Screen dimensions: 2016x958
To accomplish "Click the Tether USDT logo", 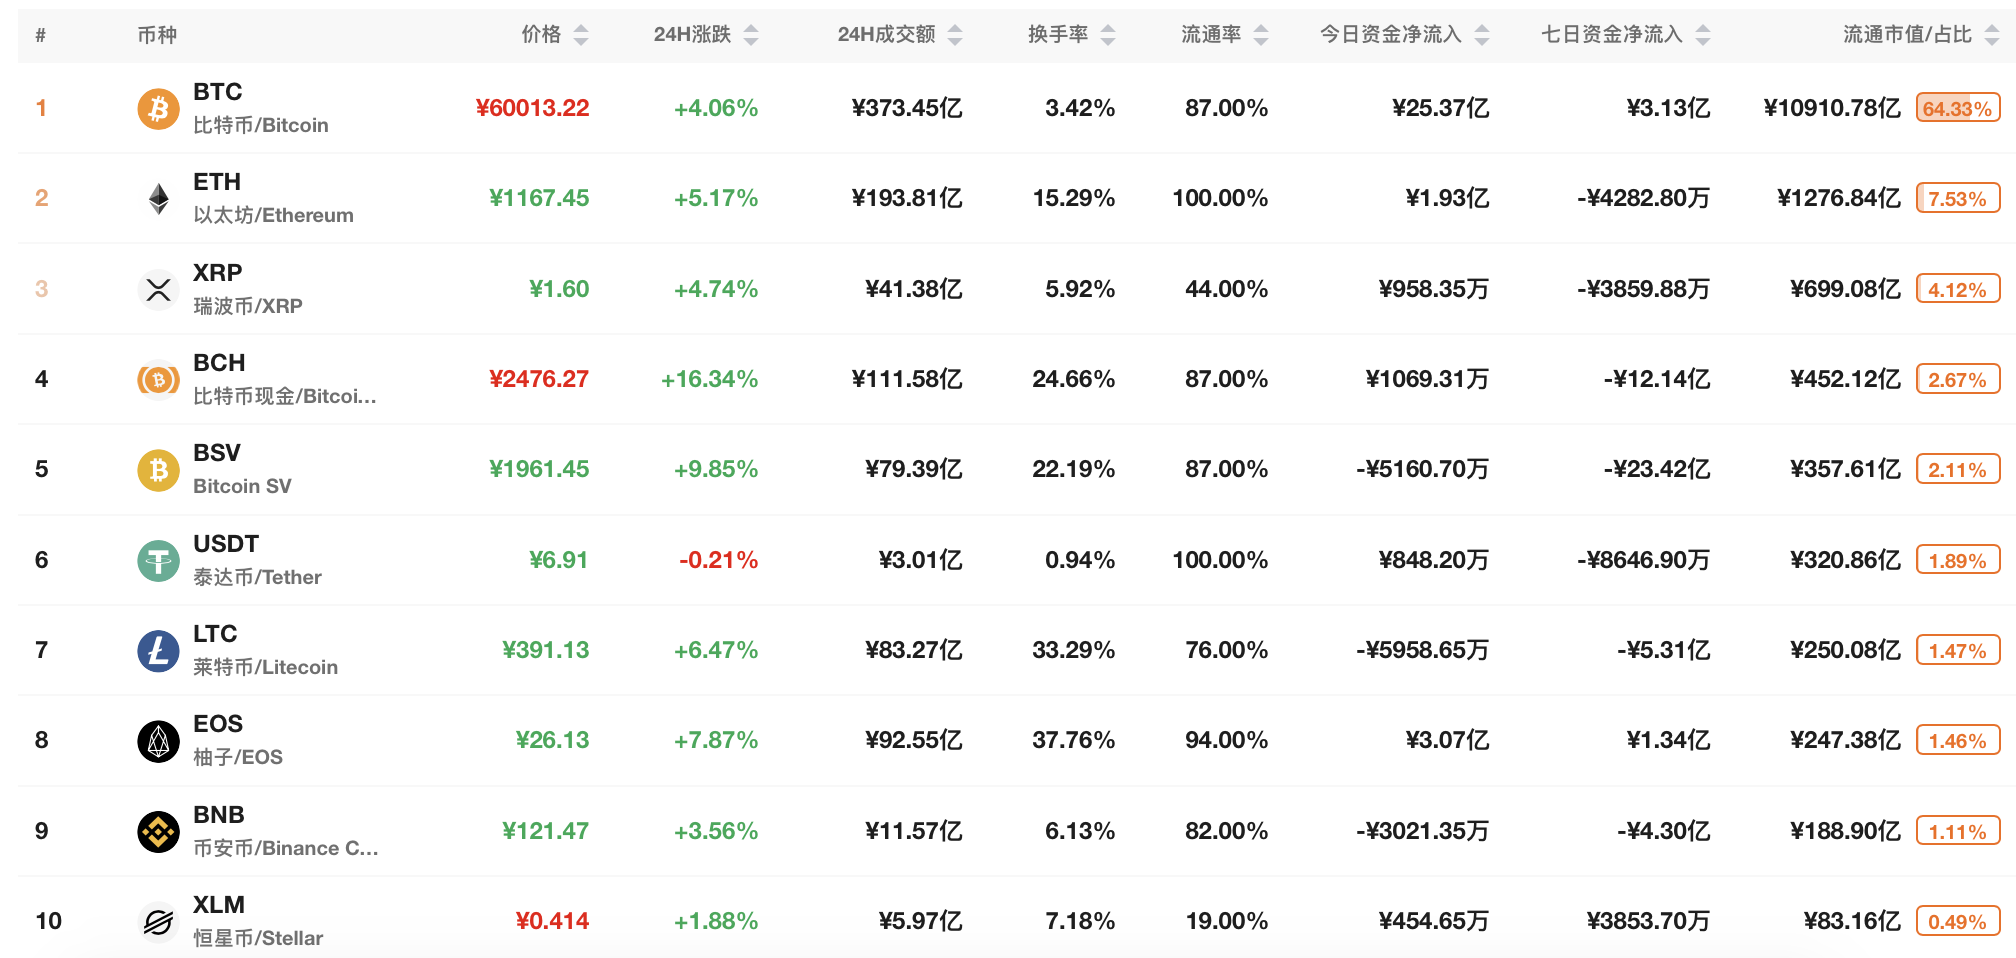I will pyautogui.click(x=158, y=560).
